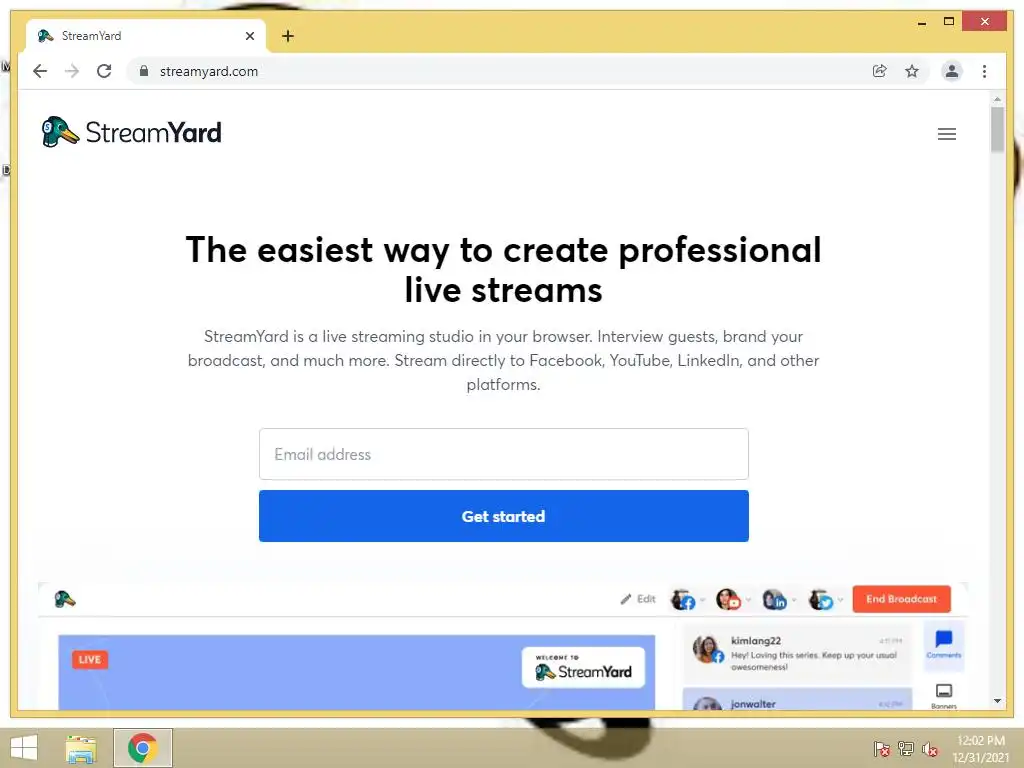The width and height of the screenshot is (1024, 768).
Task: Click the YouTube destination avatar in preview
Action: [x=729, y=600]
